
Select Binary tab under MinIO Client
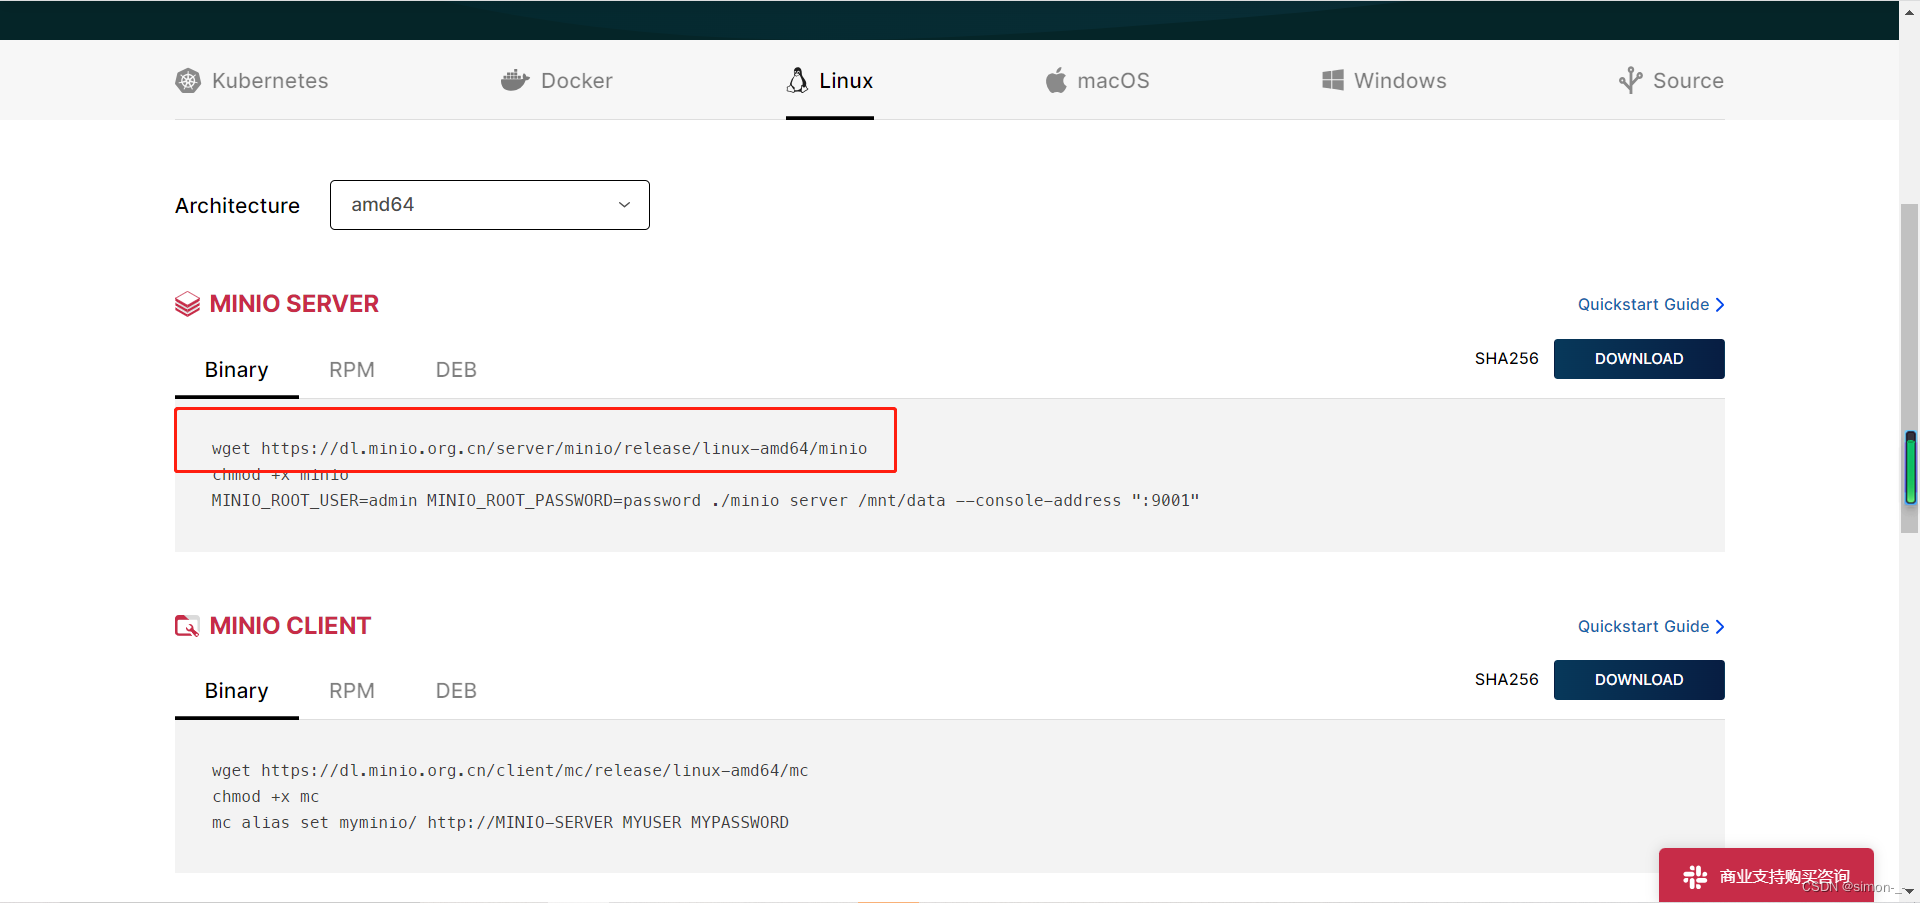237,691
